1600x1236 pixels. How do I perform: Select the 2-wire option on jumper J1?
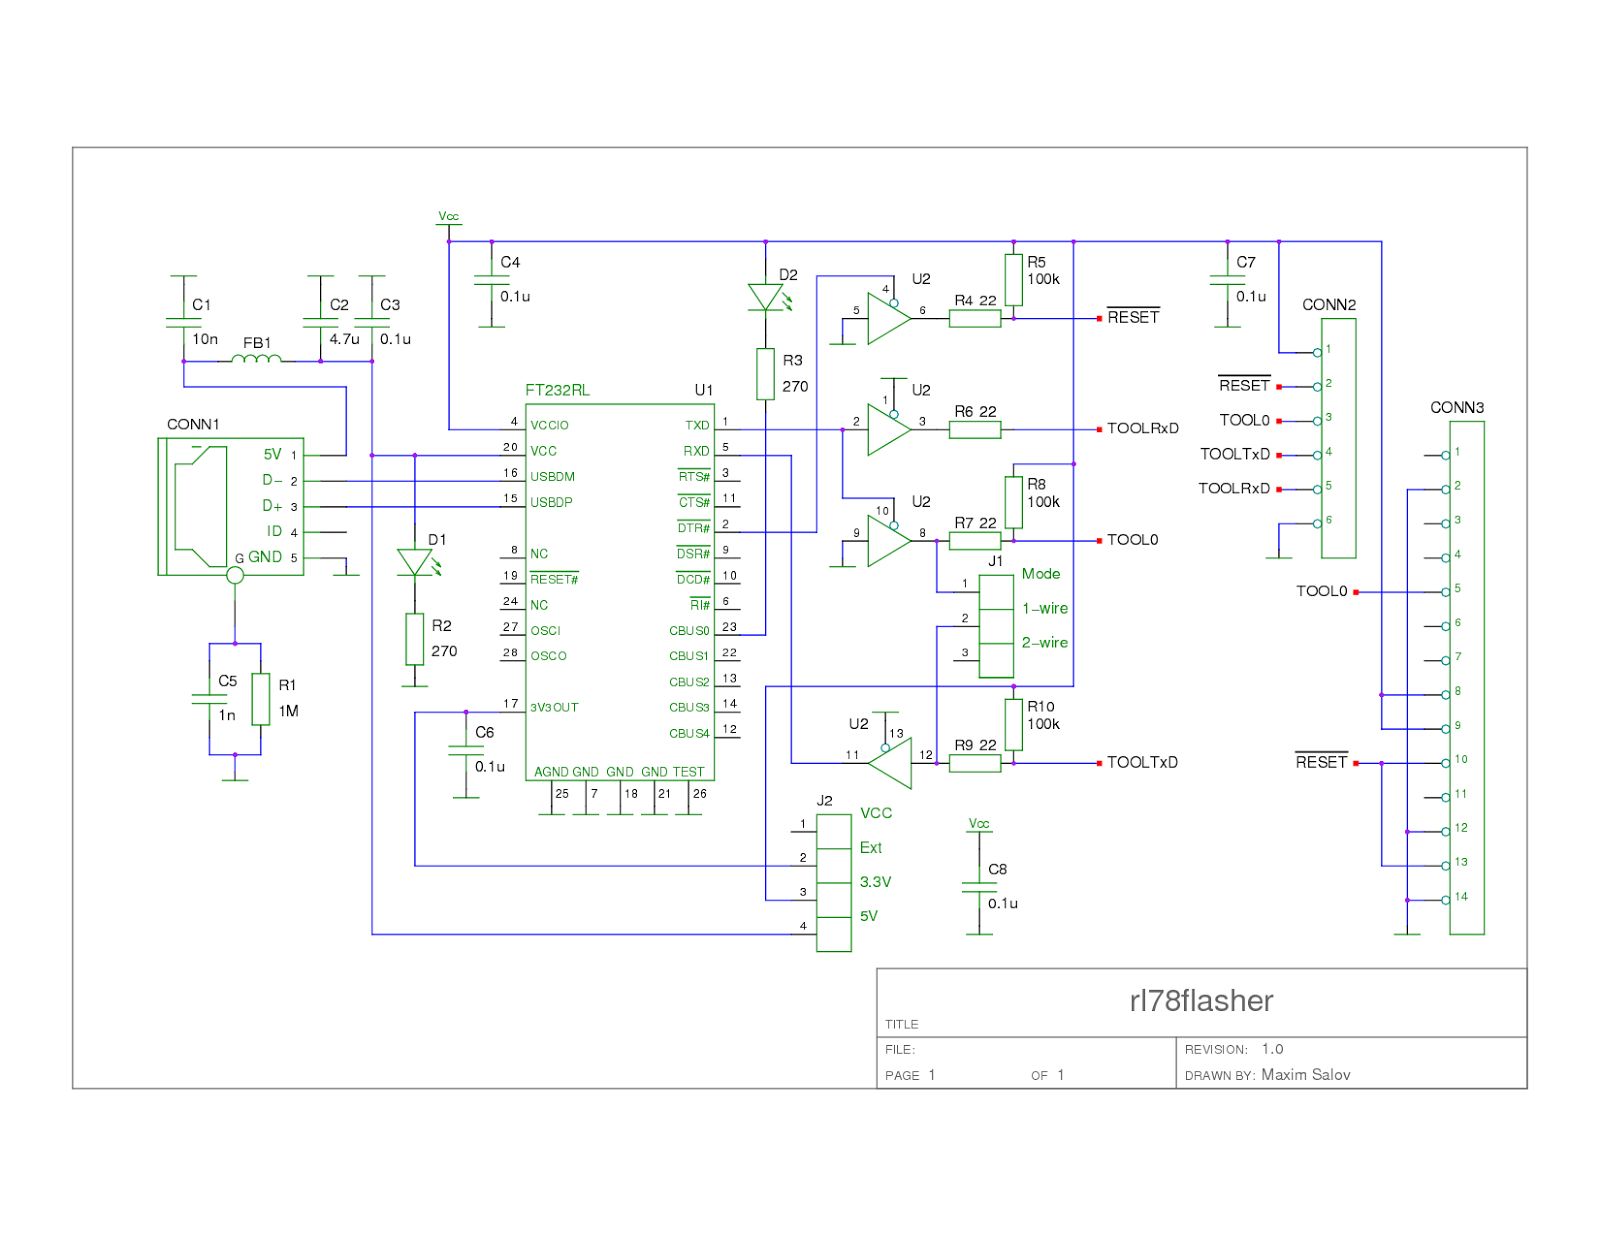tap(1043, 643)
